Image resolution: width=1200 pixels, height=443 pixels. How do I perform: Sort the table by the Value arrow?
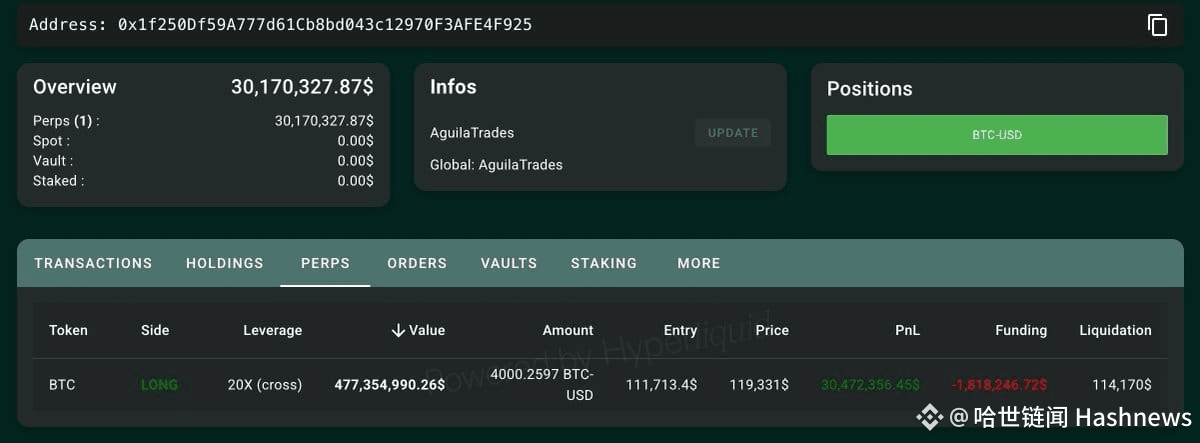pos(398,330)
